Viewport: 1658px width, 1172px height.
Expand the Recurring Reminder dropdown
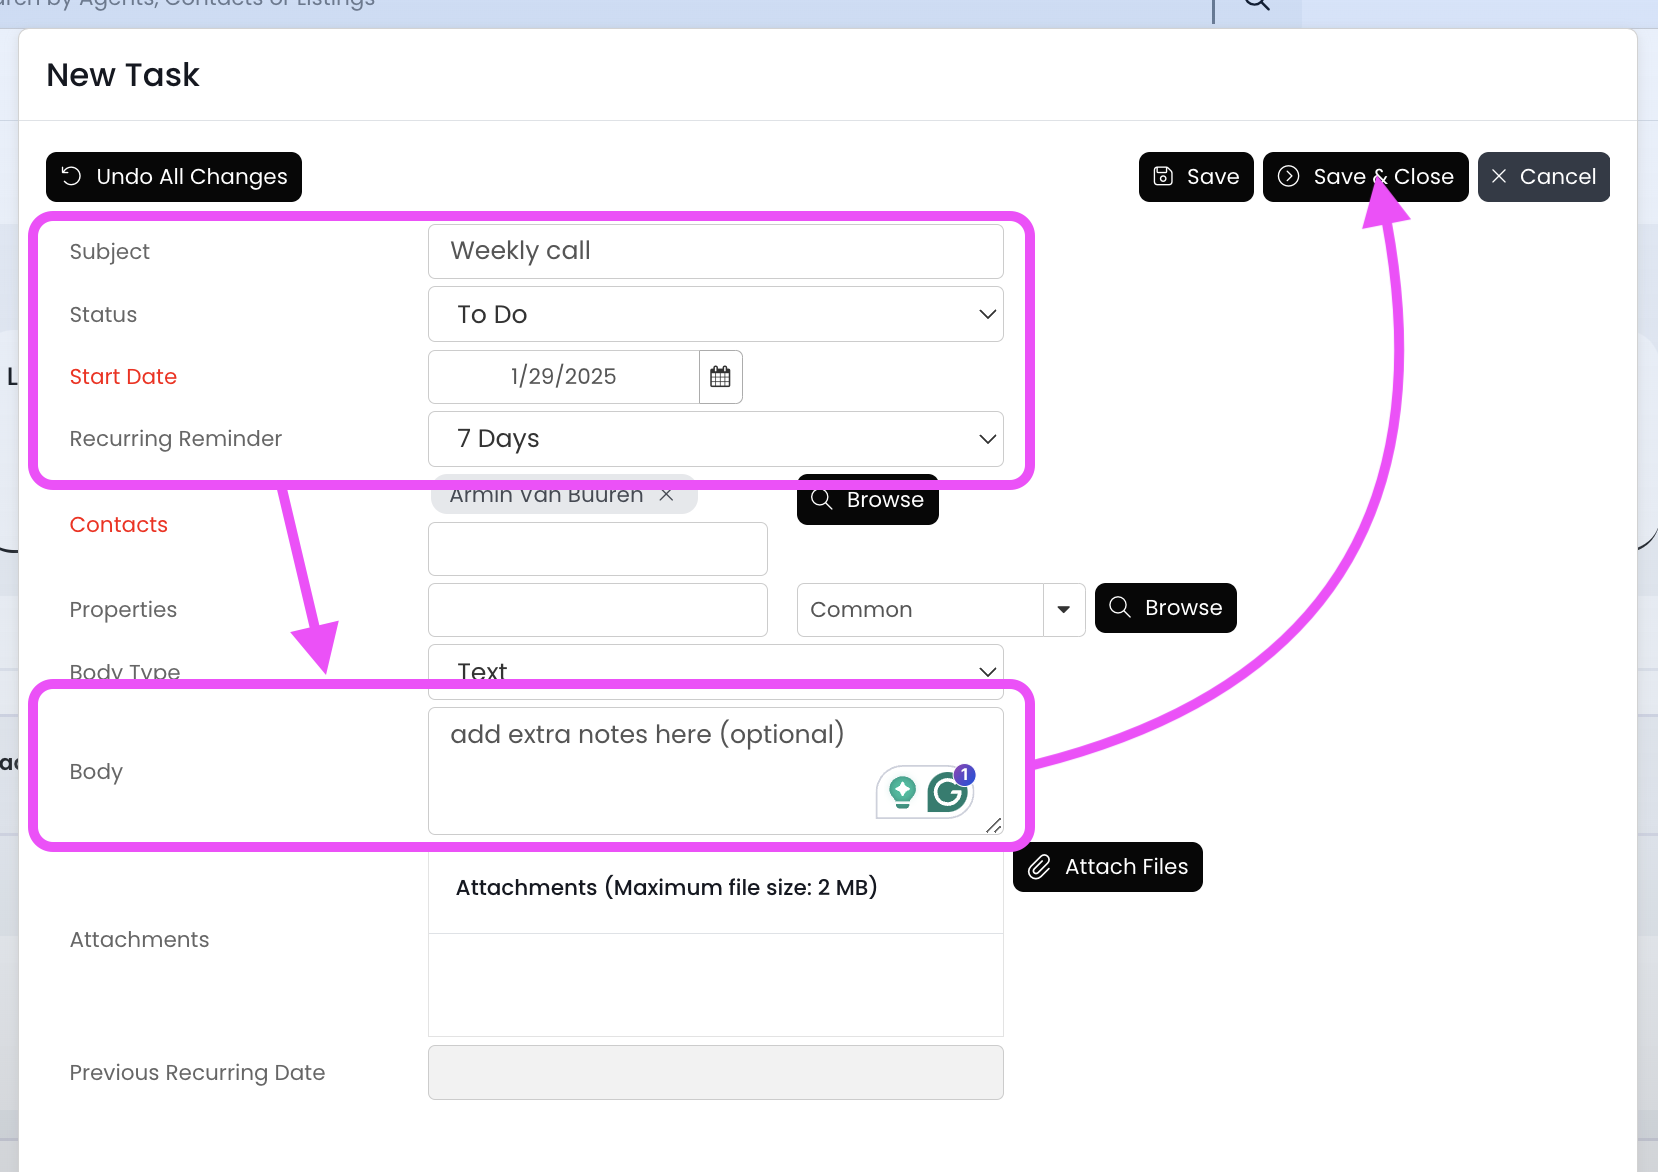click(715, 439)
